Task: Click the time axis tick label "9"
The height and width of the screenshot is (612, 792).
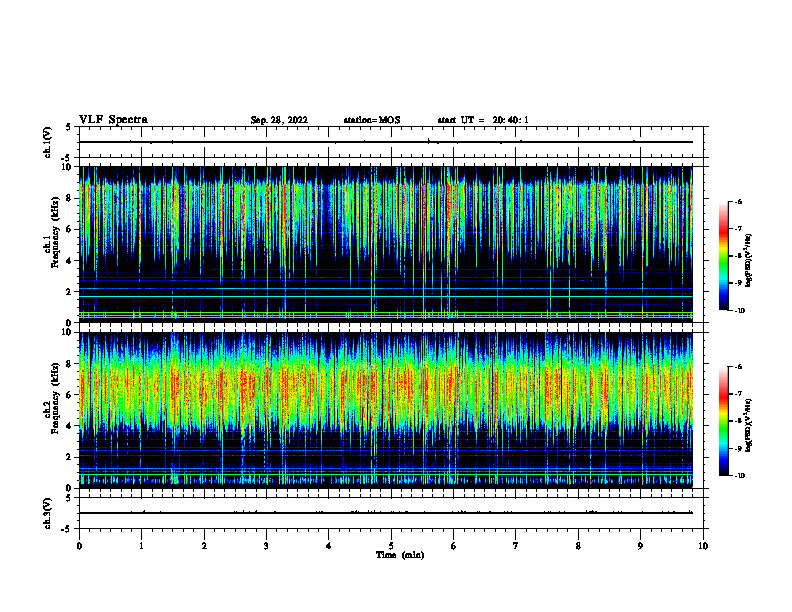Action: pyautogui.click(x=640, y=546)
